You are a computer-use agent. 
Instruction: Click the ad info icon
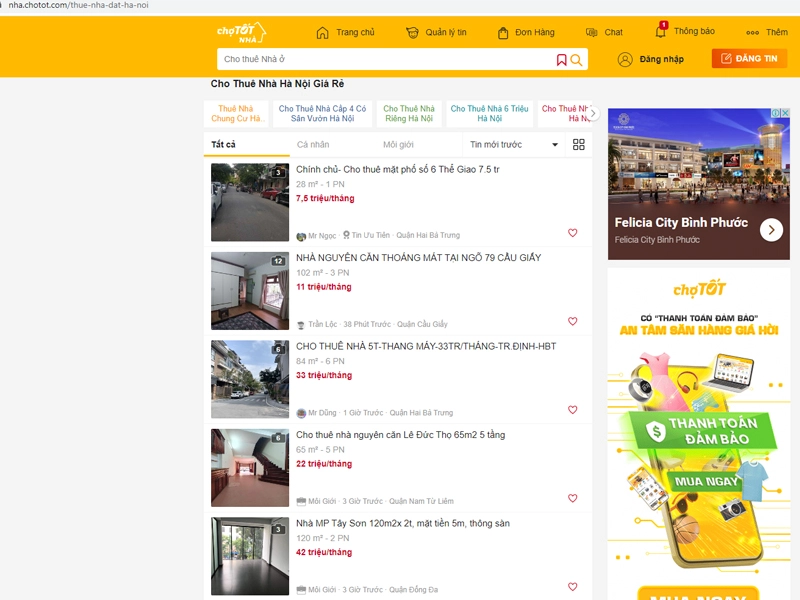[776, 113]
